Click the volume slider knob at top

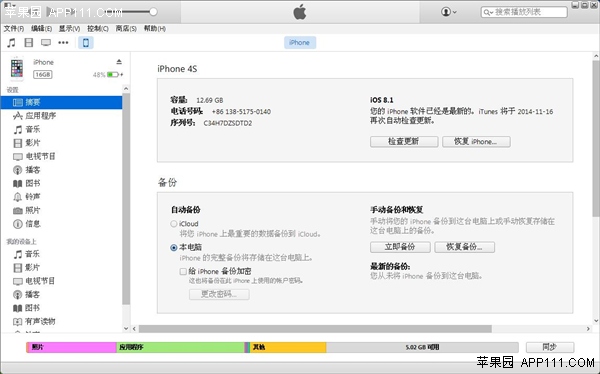click(153, 12)
